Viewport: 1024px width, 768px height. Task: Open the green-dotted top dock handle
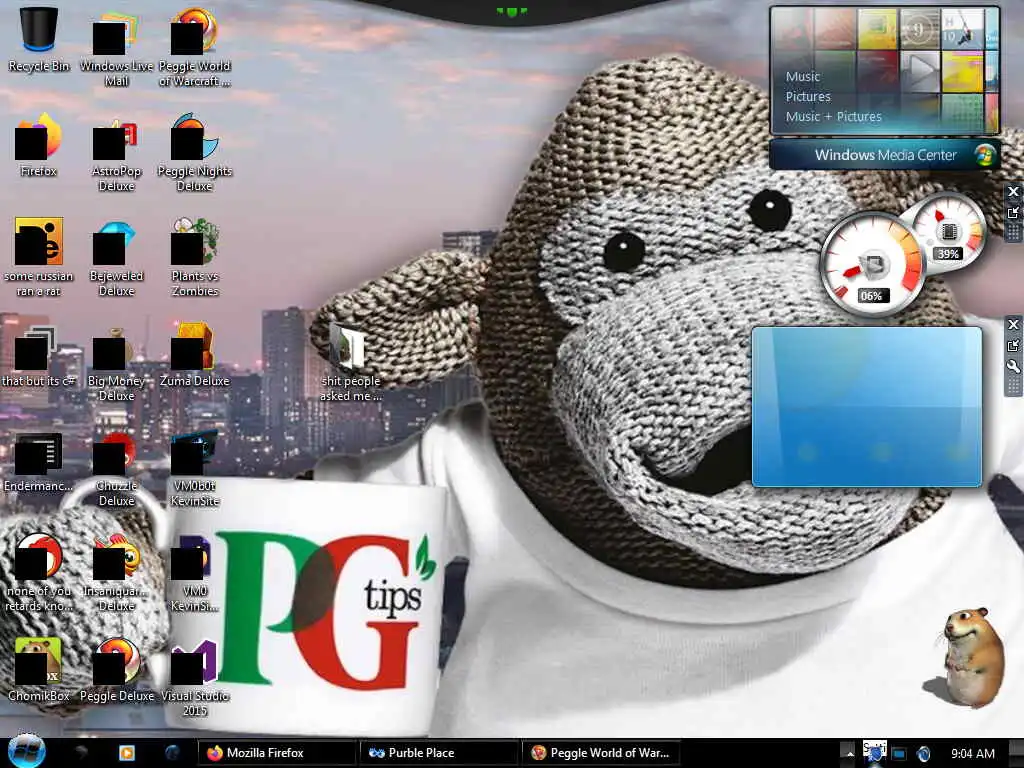pos(511,11)
